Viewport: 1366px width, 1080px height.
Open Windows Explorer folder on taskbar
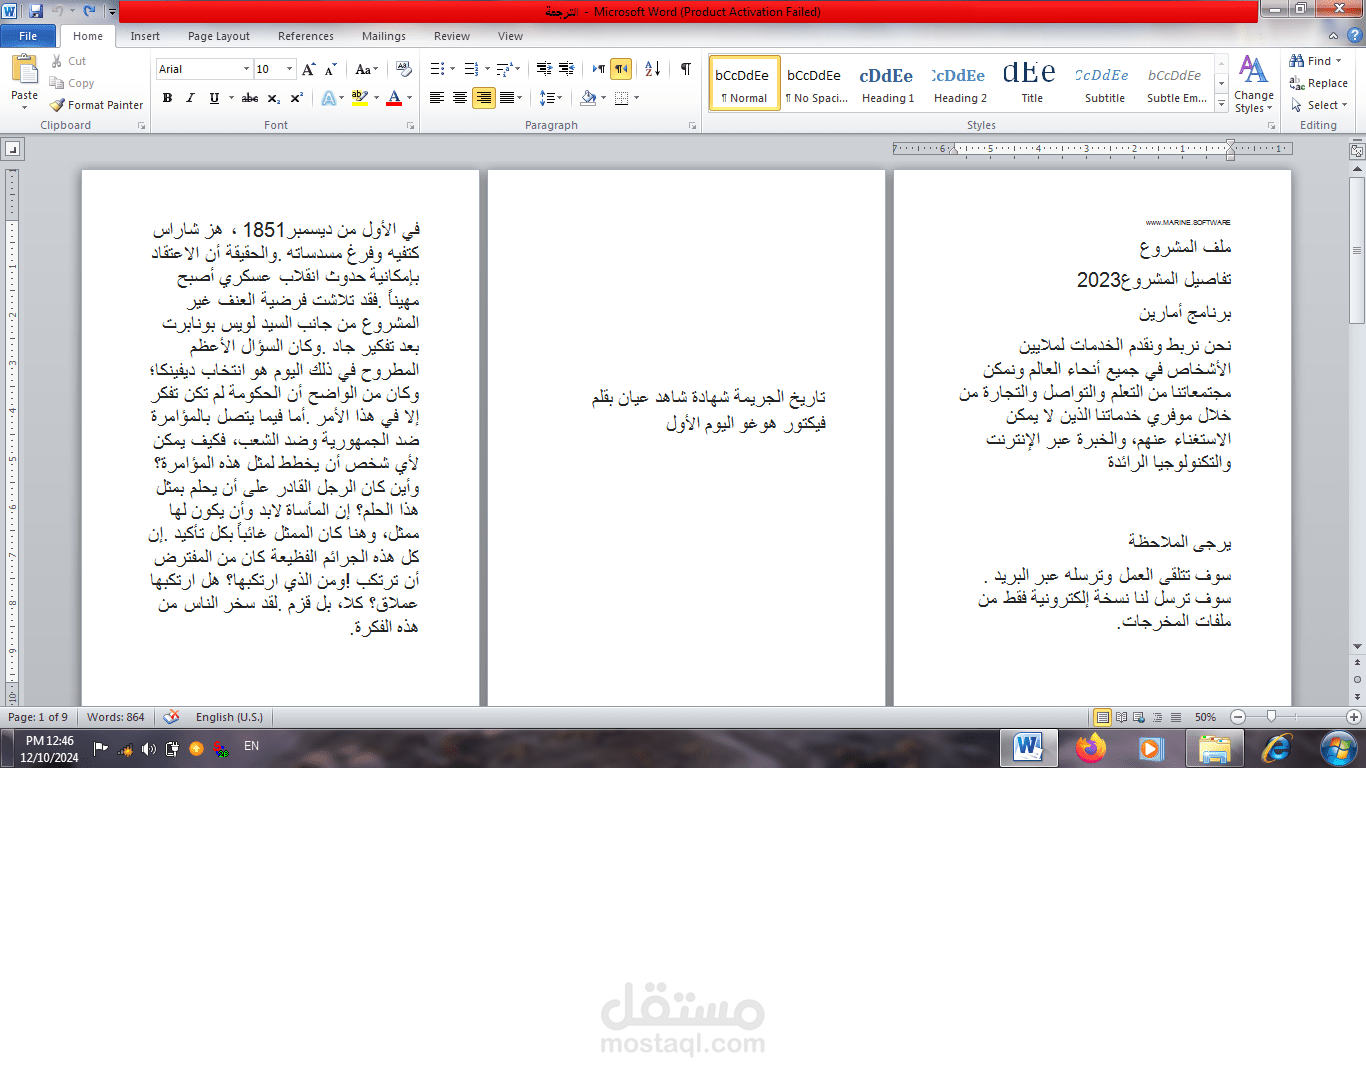click(x=1214, y=748)
